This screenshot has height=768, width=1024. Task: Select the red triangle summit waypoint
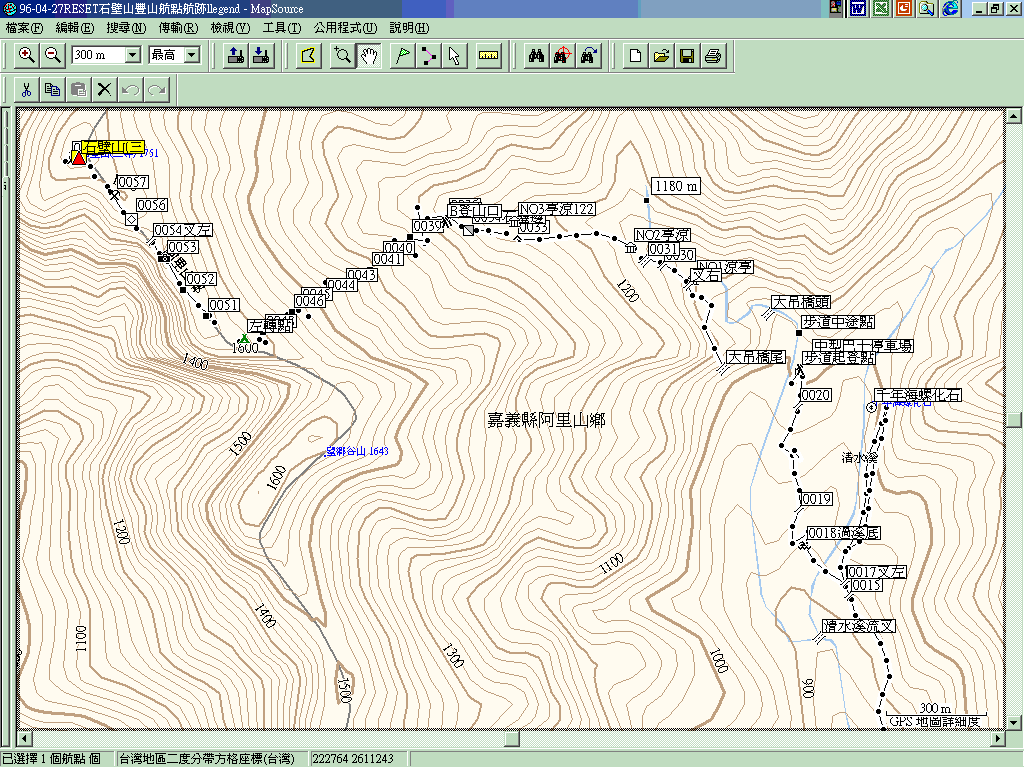[x=78, y=157]
